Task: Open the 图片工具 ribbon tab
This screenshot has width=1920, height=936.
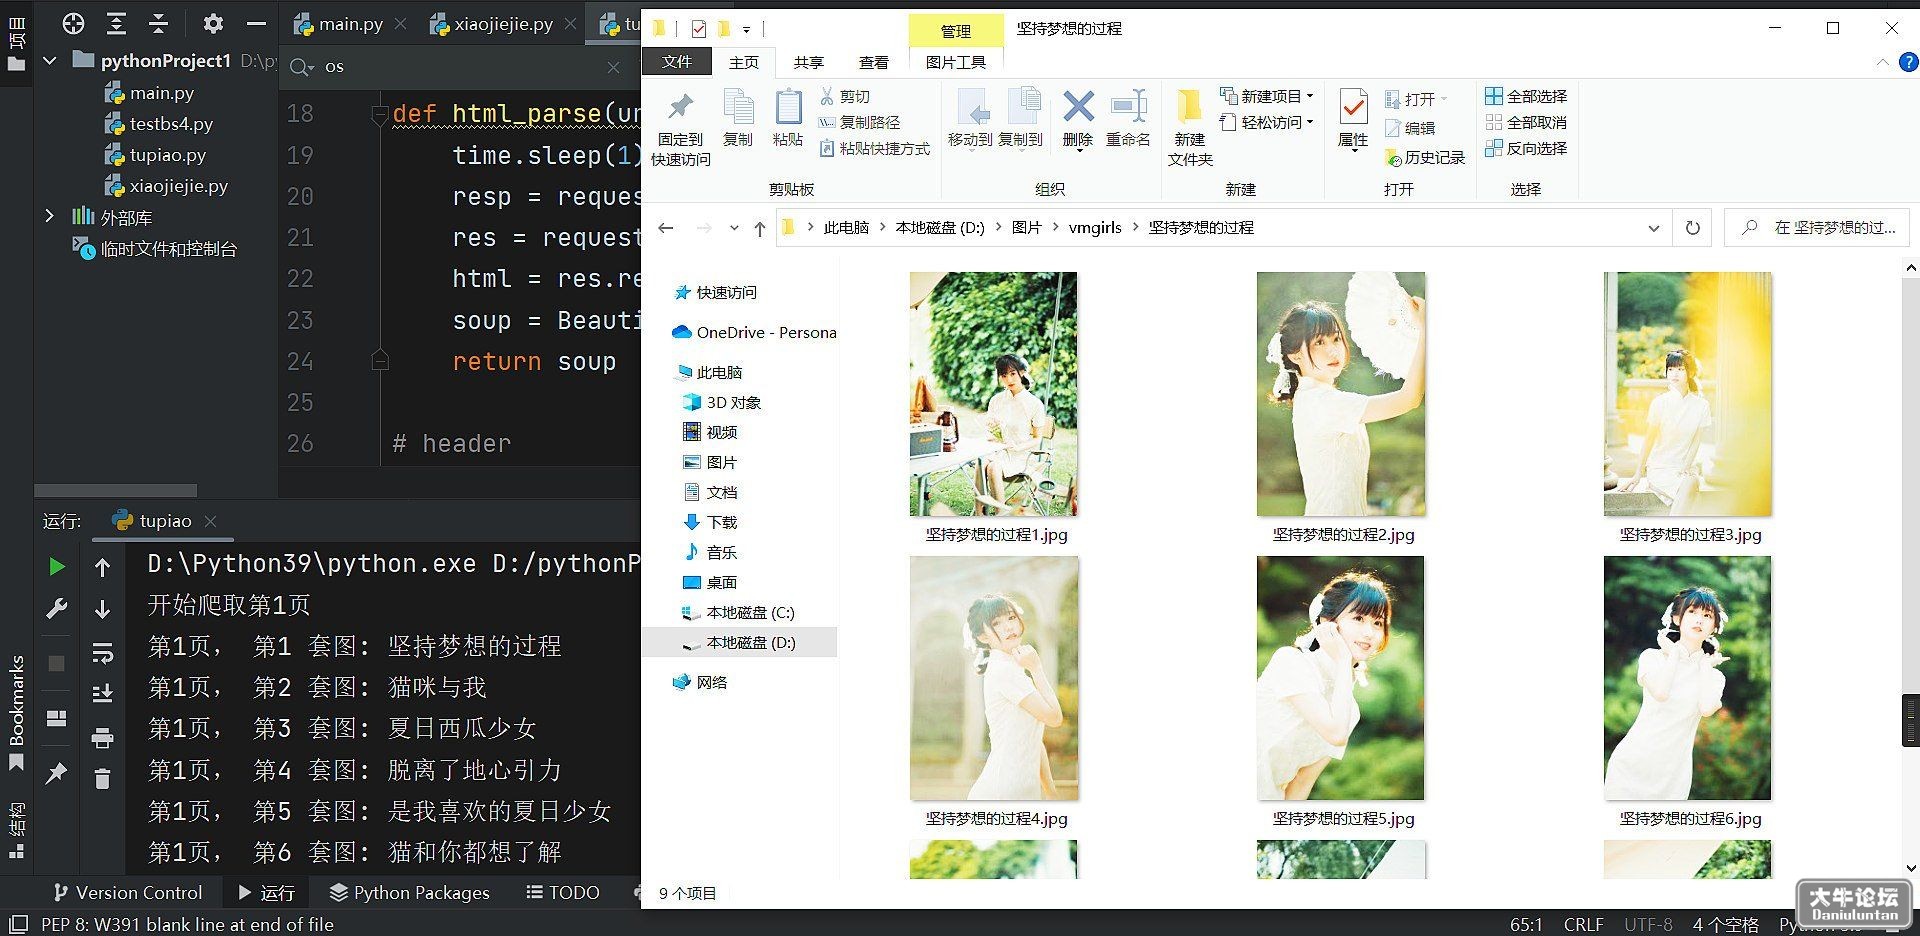Action: pos(955,62)
